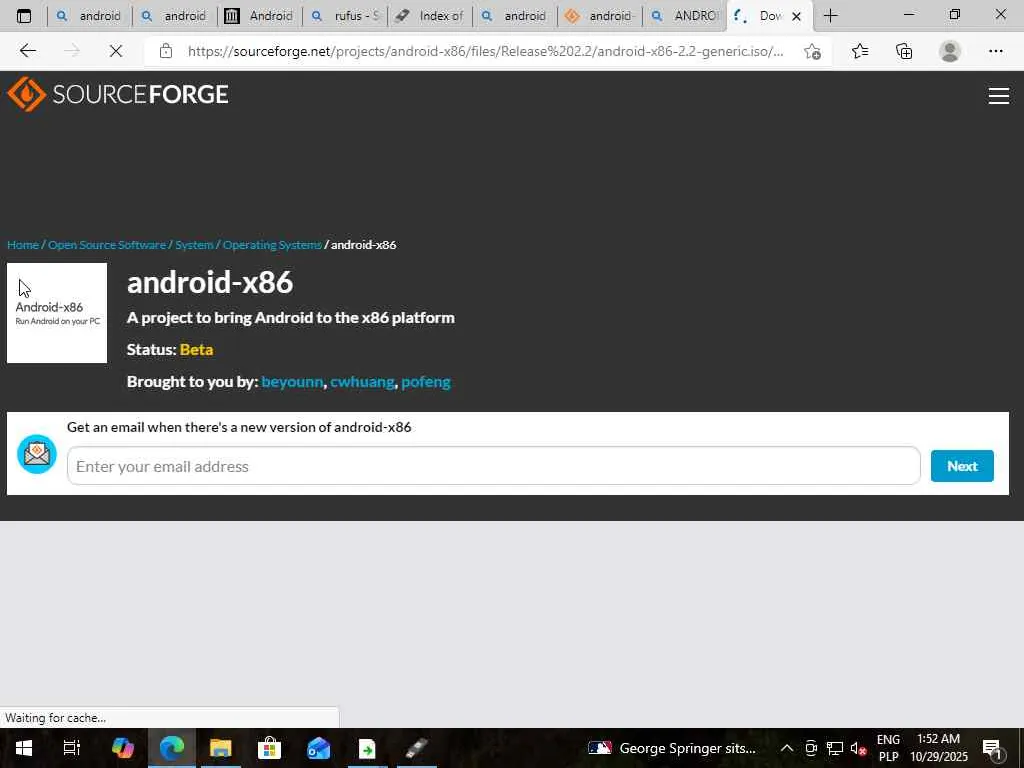This screenshot has width=1024, height=768.
Task: Click the email address input field
Action: point(494,466)
